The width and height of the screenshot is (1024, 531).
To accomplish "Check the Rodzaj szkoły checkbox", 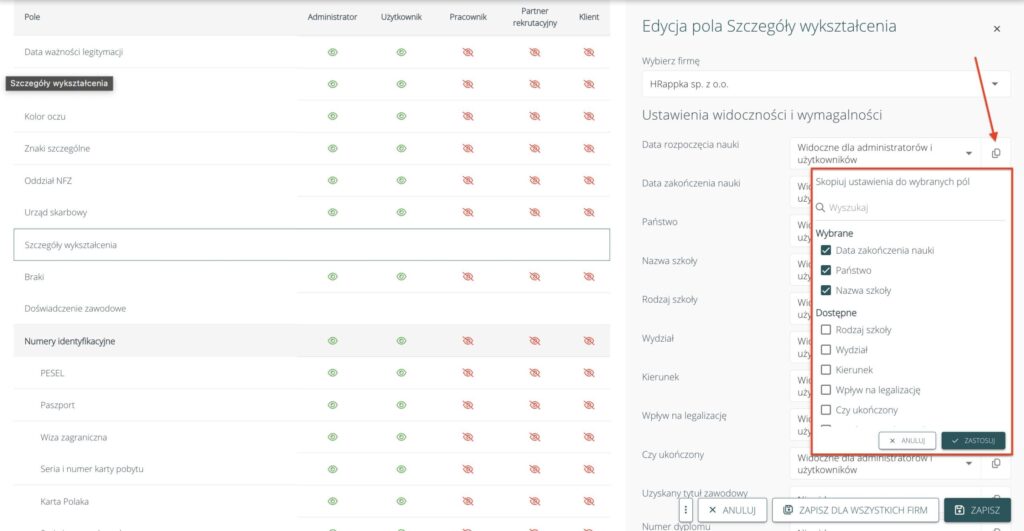I will click(x=826, y=330).
